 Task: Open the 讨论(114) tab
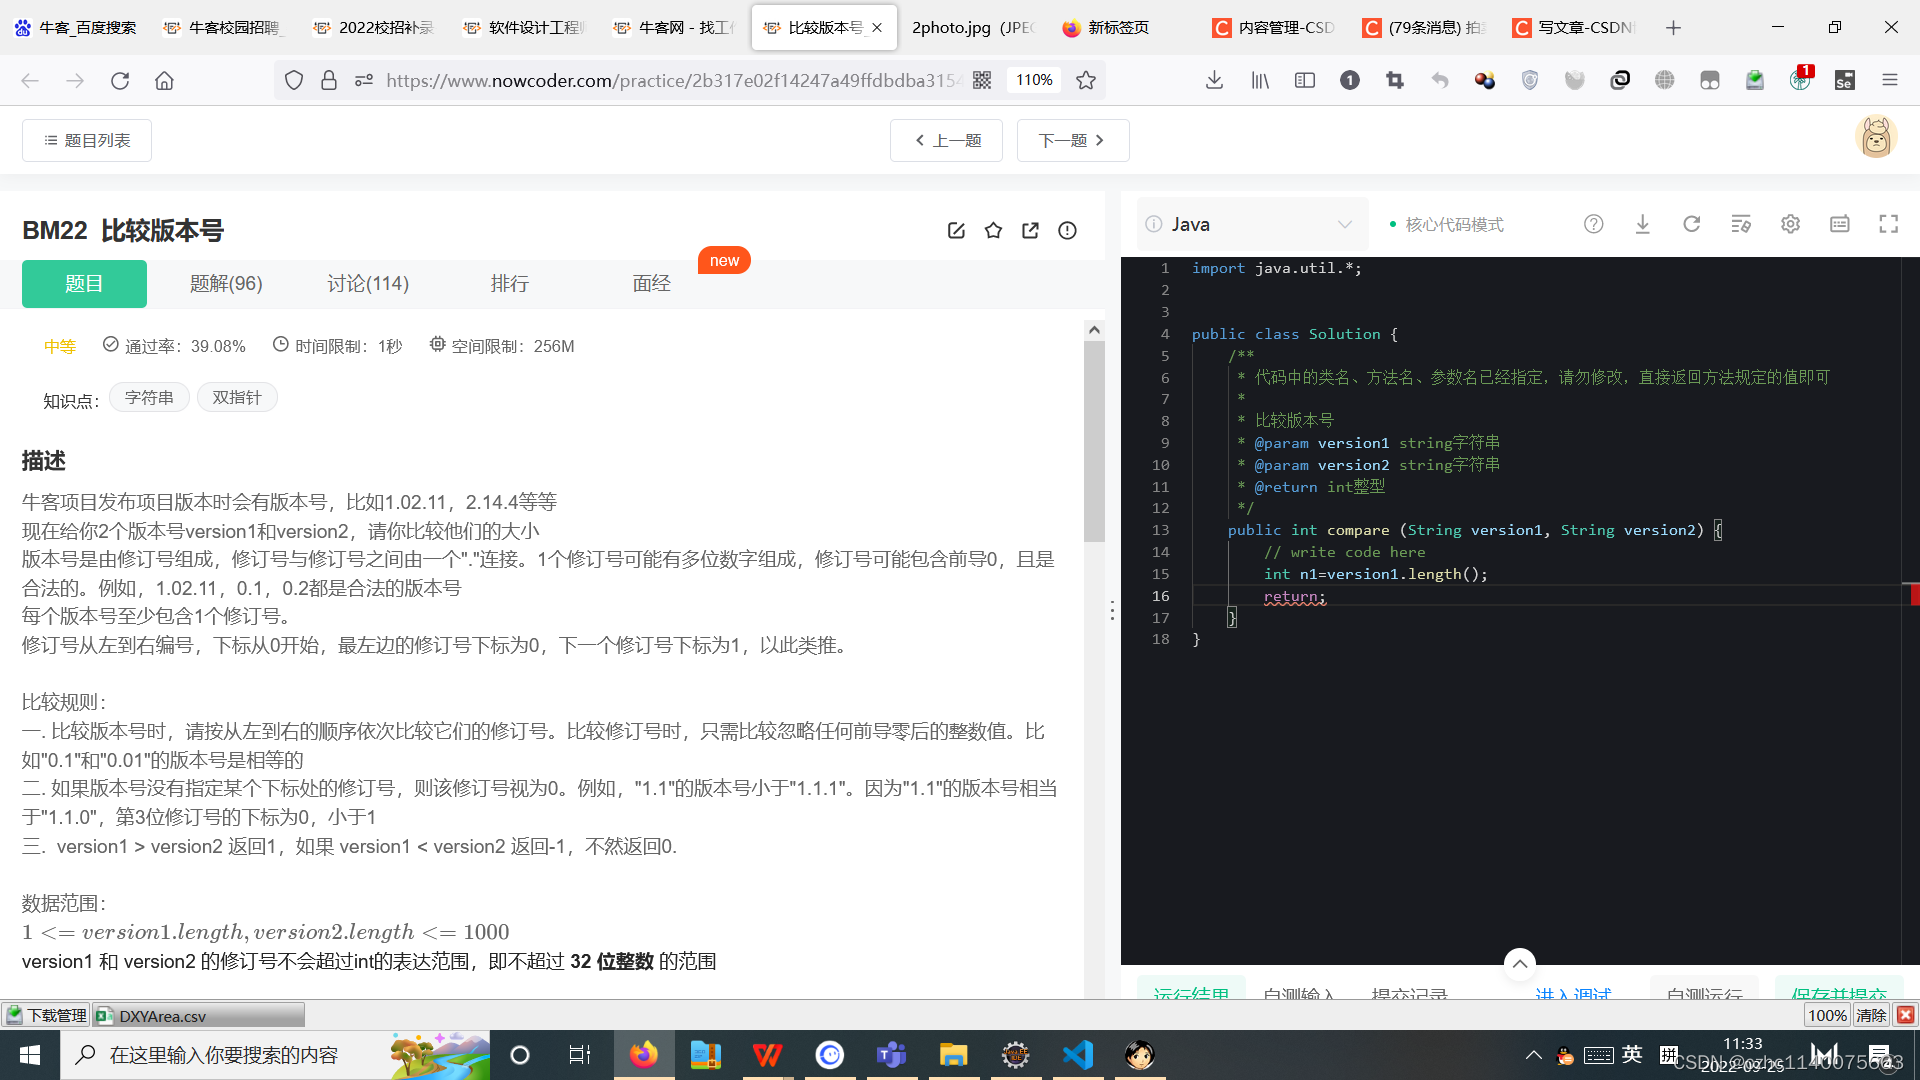pyautogui.click(x=368, y=283)
